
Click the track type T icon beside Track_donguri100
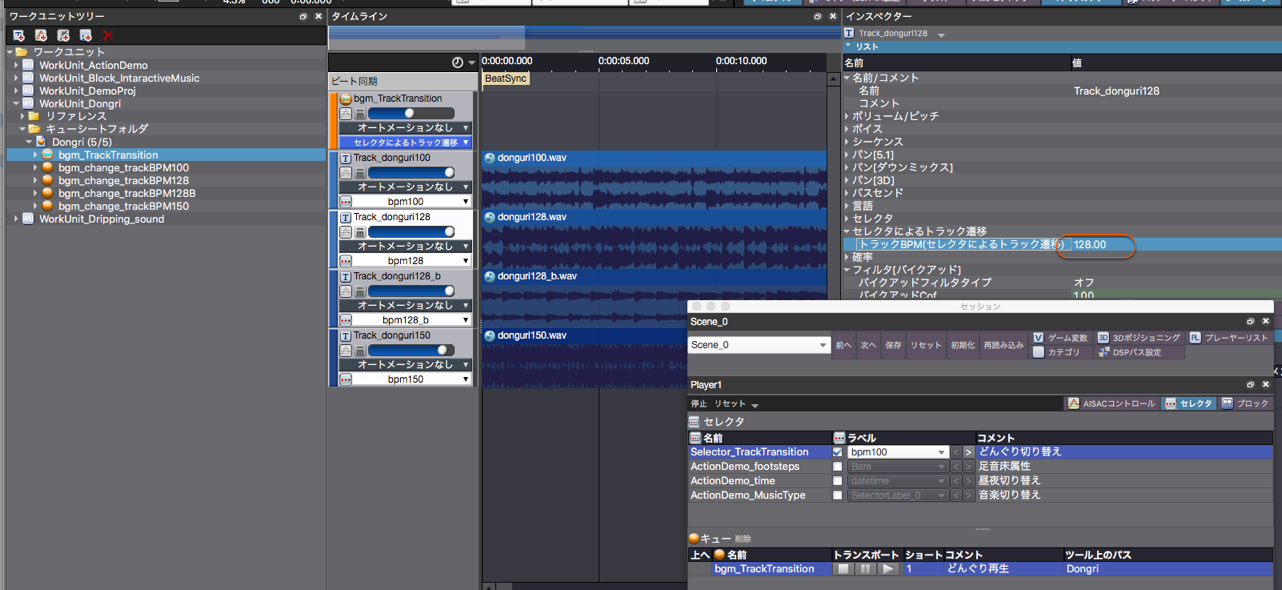[x=346, y=158]
